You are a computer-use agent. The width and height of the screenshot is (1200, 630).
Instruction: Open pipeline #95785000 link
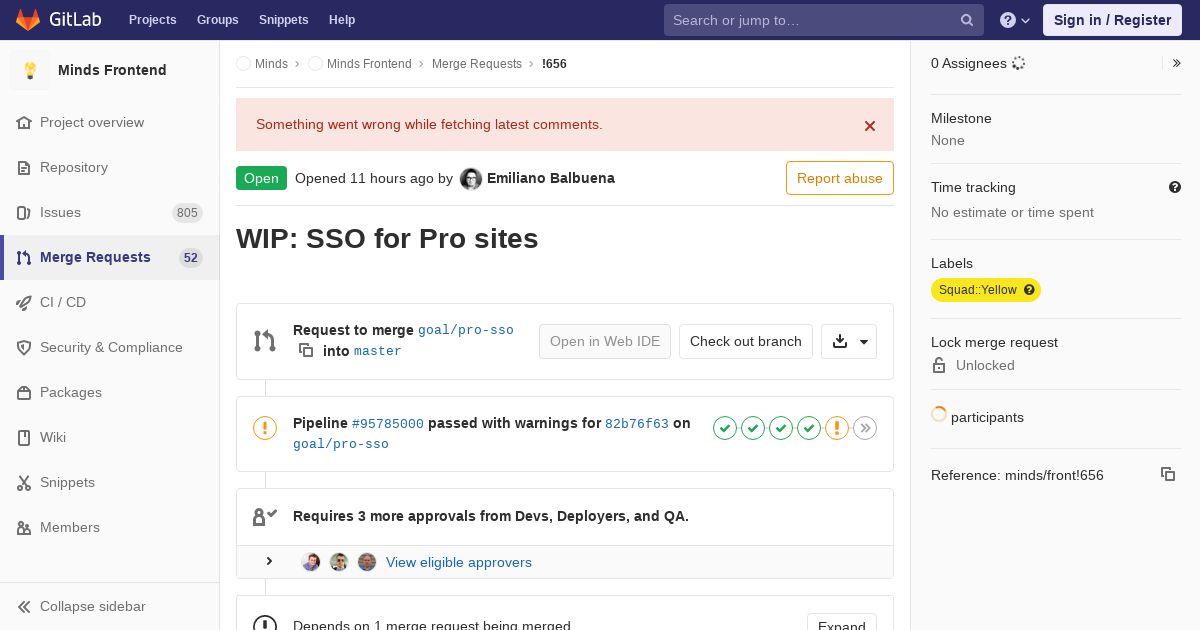click(388, 424)
